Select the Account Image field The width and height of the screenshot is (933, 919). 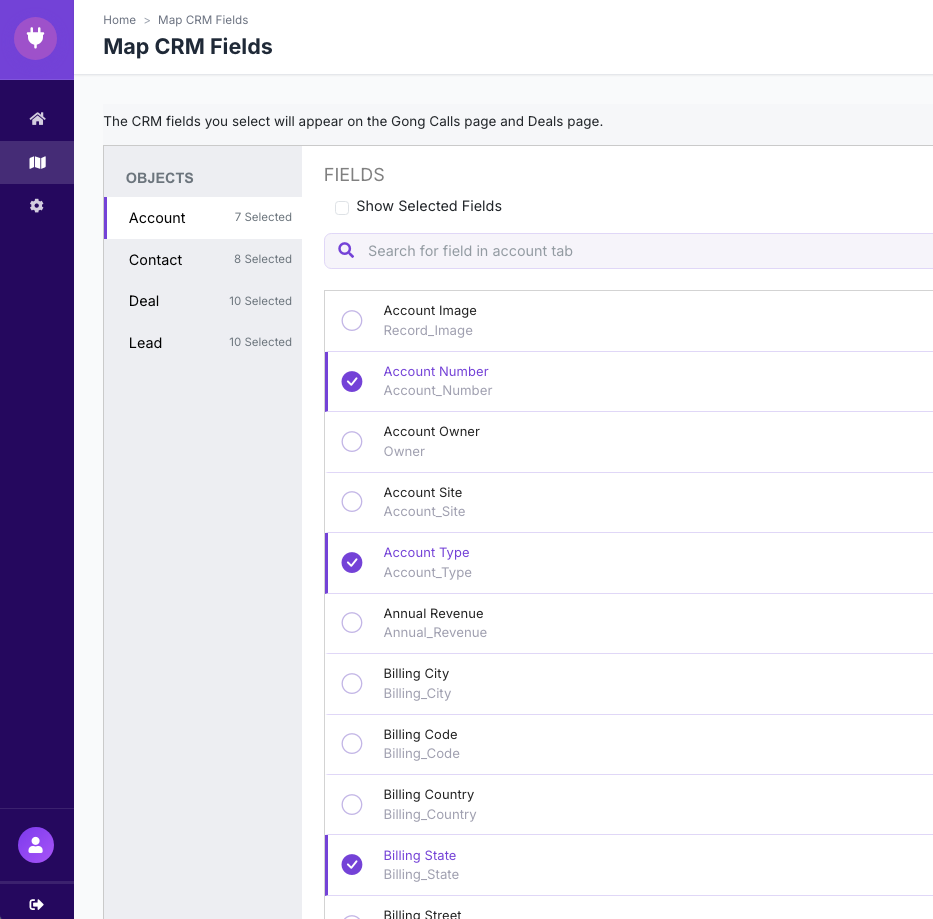click(x=352, y=320)
